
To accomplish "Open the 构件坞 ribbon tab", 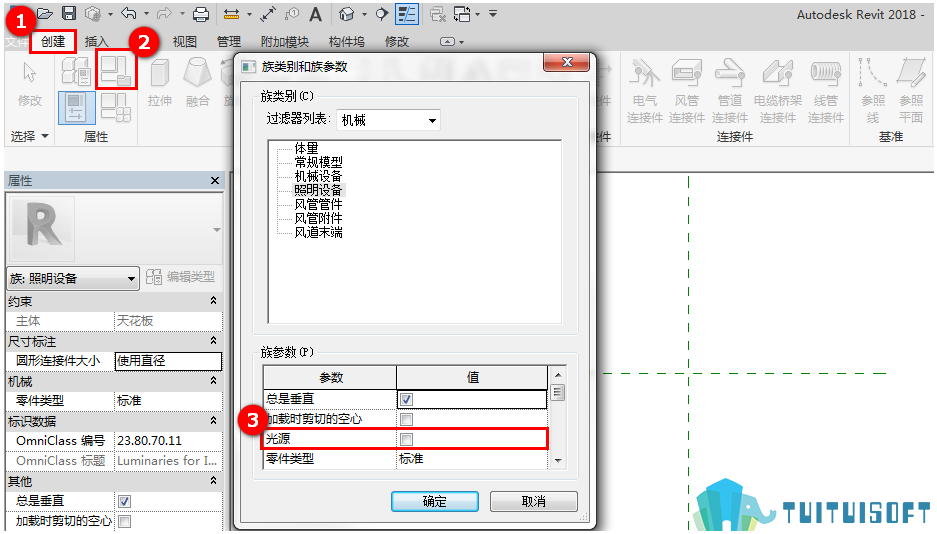I will click(347, 41).
